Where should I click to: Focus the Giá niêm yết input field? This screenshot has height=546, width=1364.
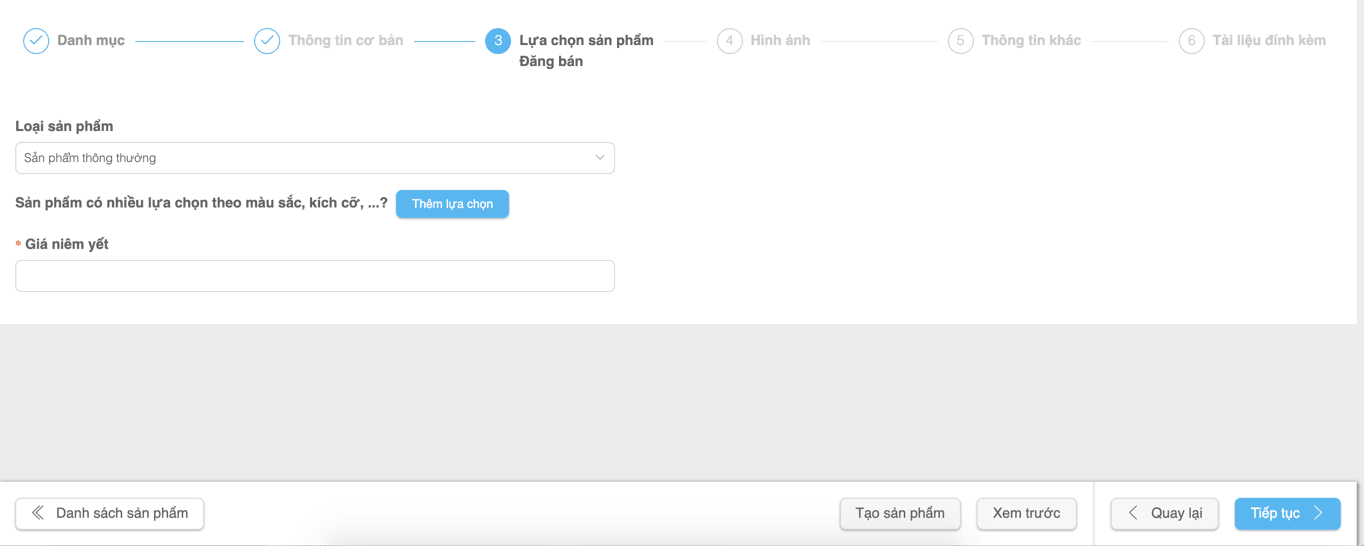coord(315,276)
